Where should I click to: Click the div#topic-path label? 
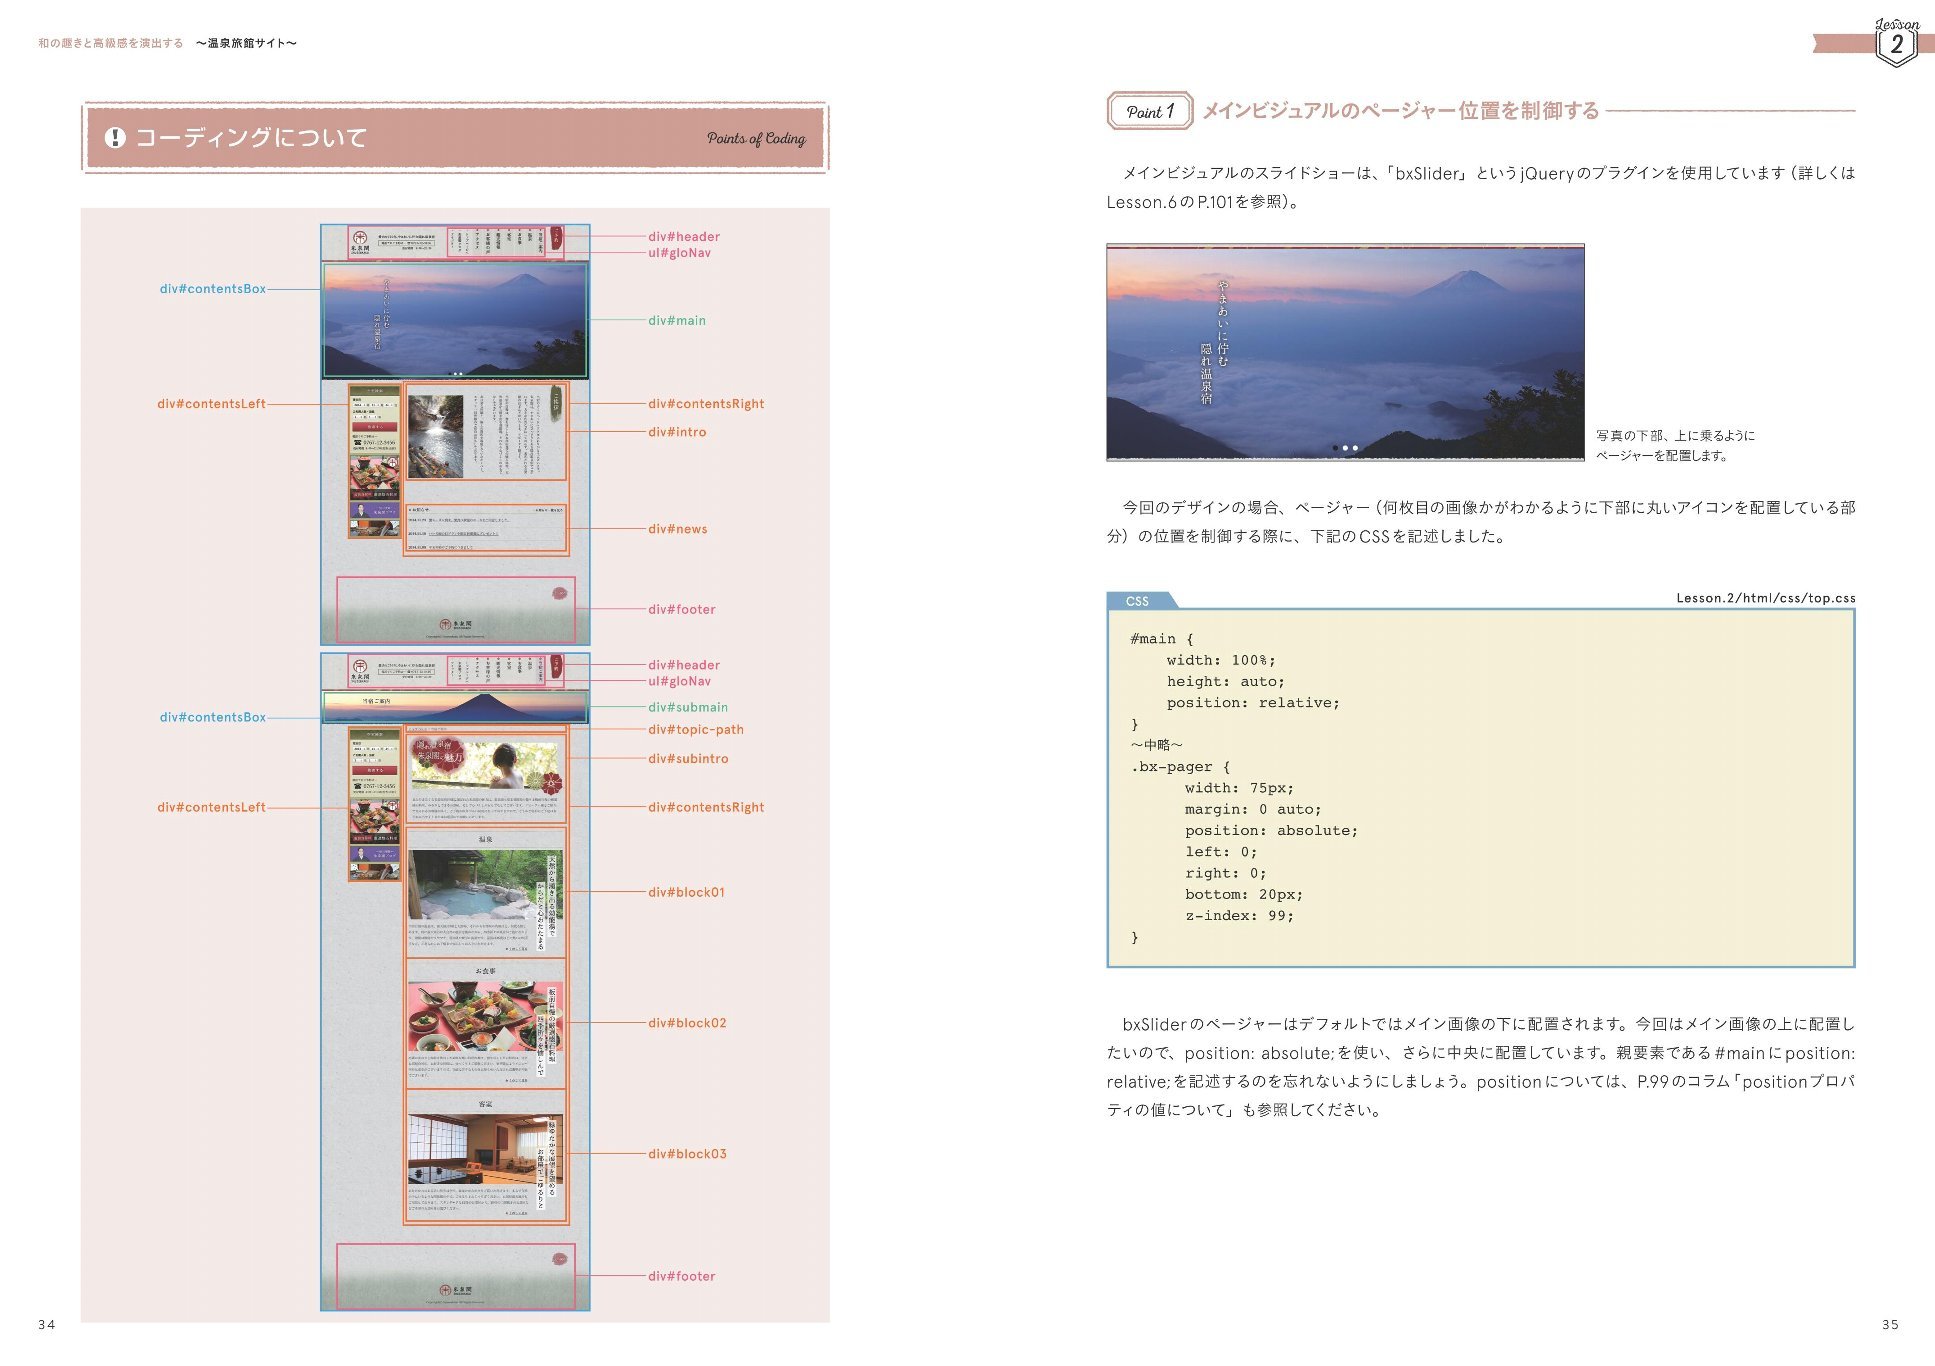coord(695,730)
